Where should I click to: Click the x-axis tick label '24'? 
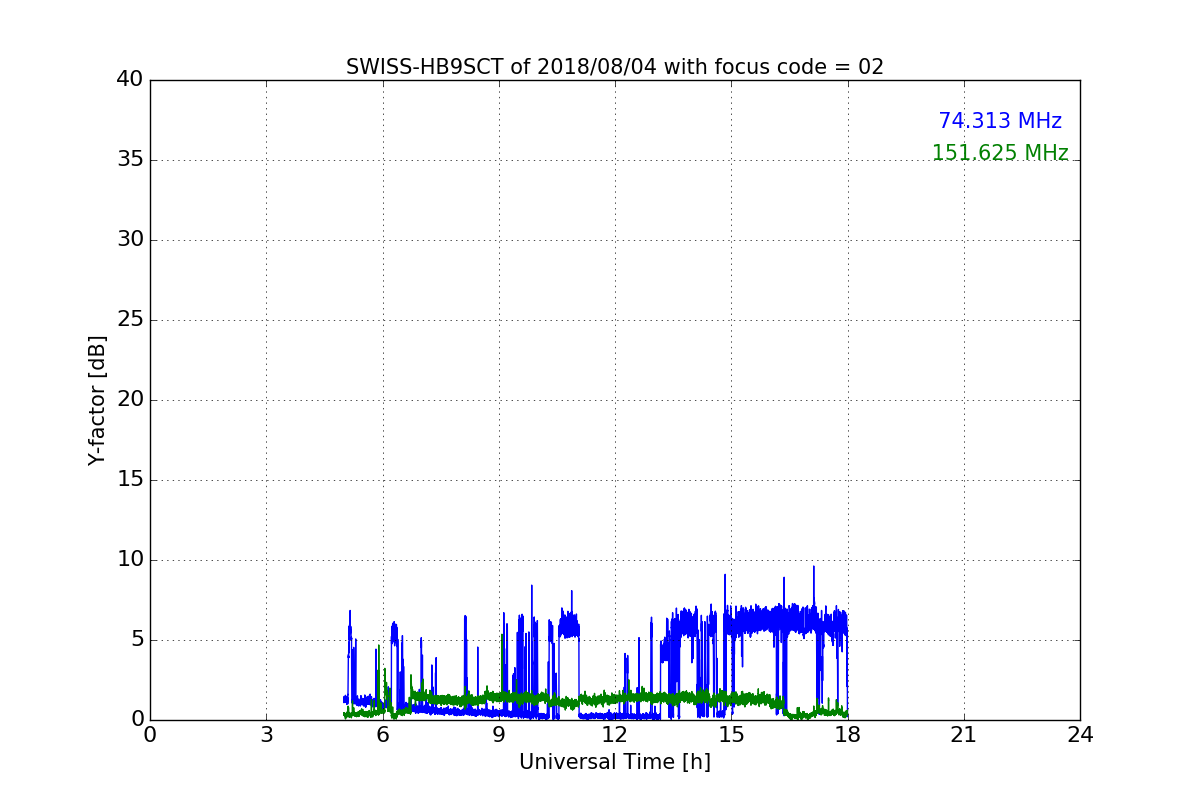[x=1080, y=735]
